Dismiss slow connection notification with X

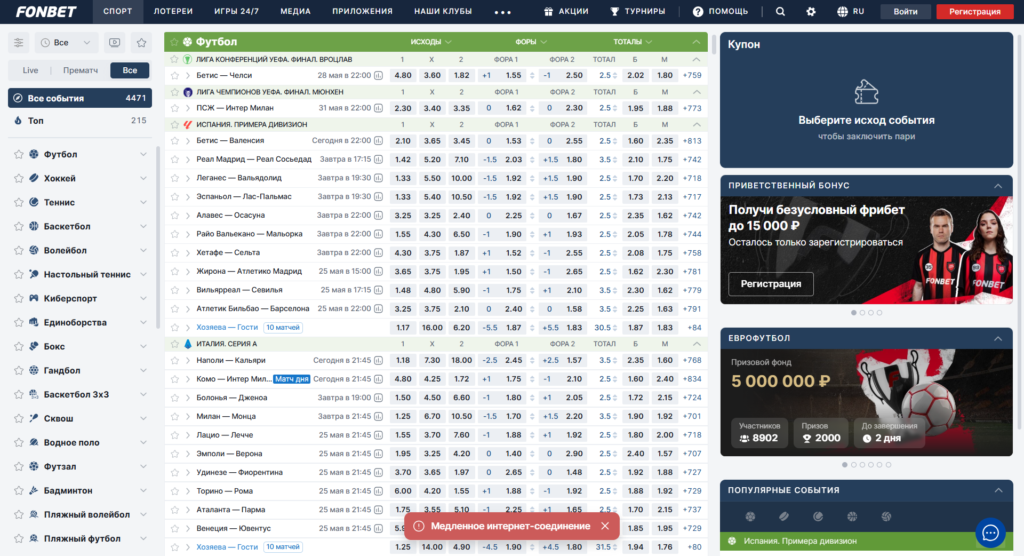(x=605, y=526)
